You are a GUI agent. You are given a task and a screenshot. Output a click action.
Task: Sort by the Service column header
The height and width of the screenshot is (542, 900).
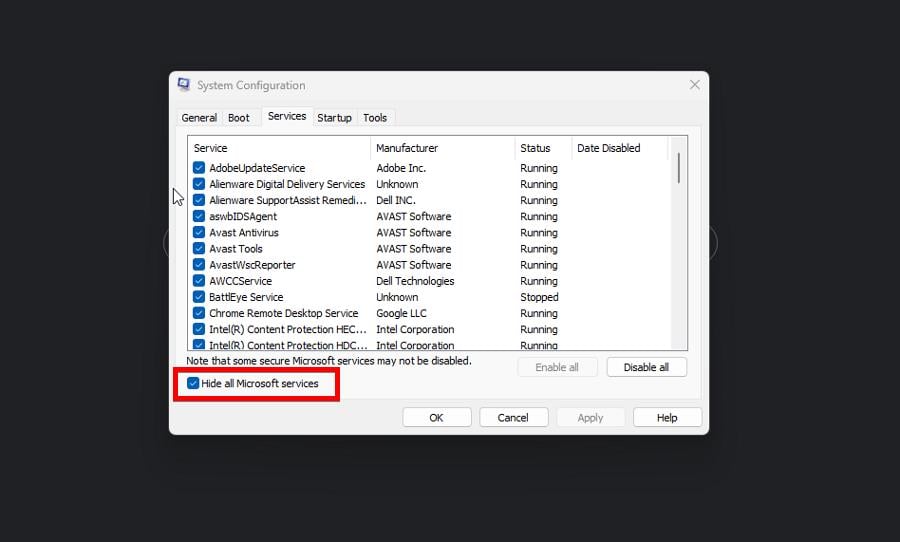(x=280, y=148)
